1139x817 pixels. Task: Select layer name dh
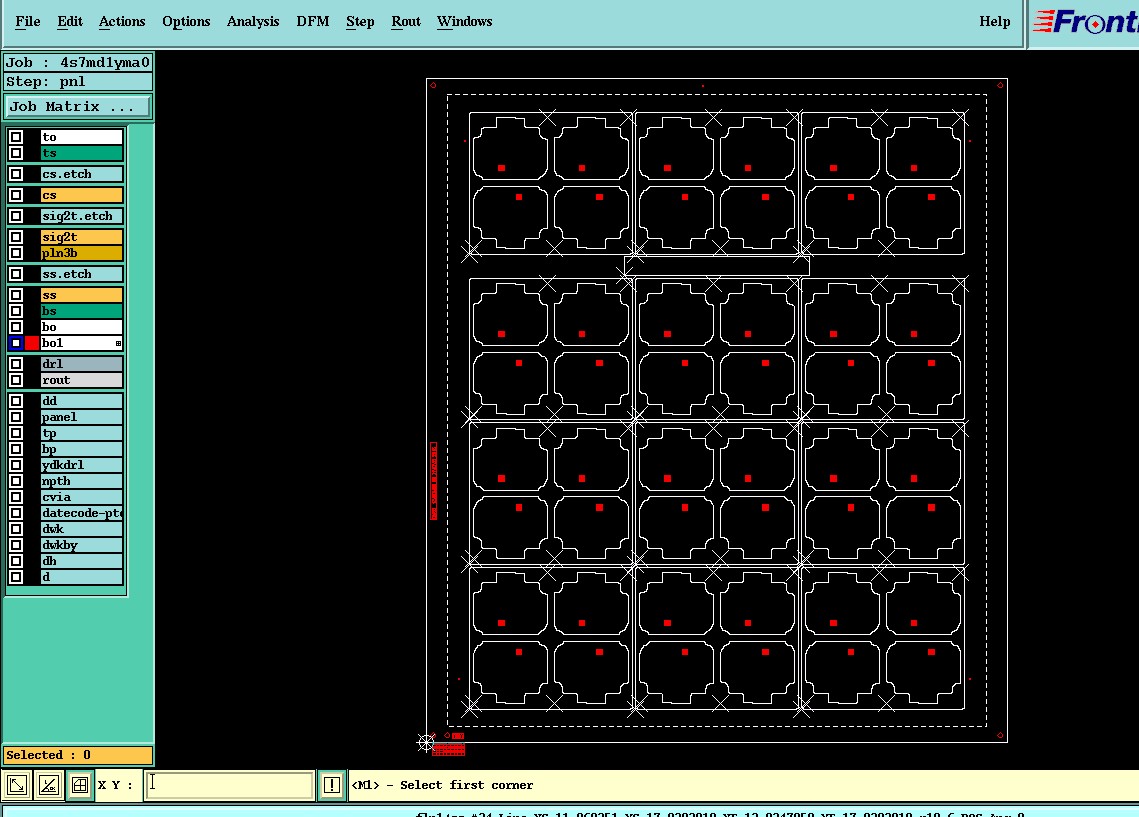coord(81,561)
